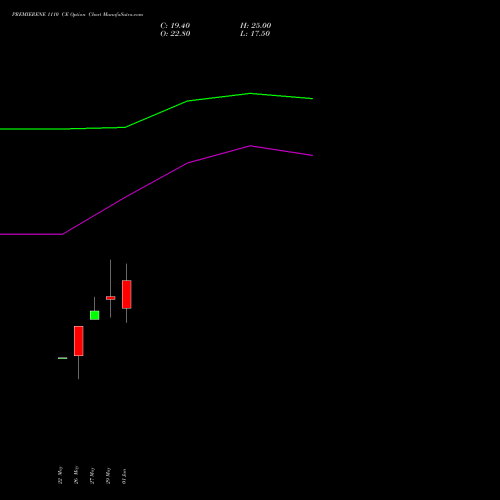Image resolution: width=500 pixels, height=500 pixels.
Task: Select the flat candle above 22 May
Action: pos(63,358)
